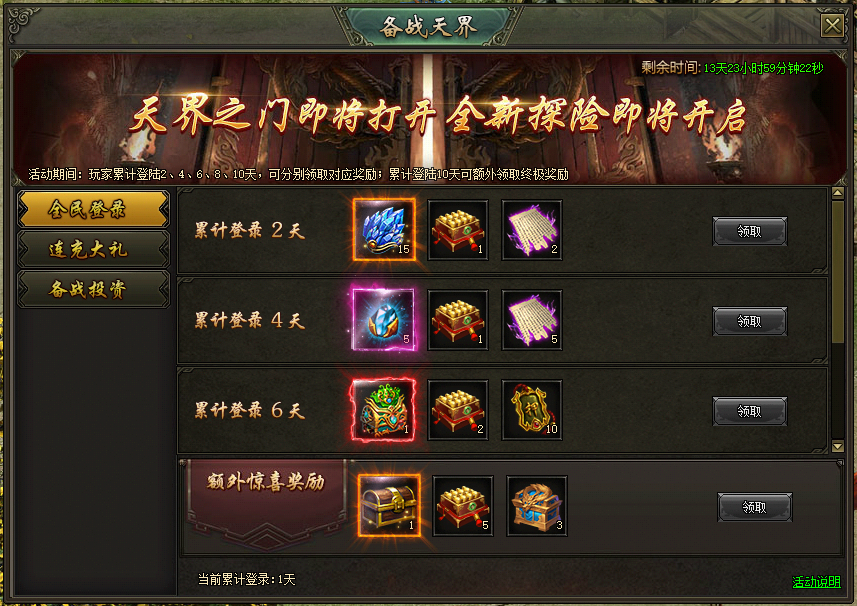Select the blue gem reward in 4-day row
The height and width of the screenshot is (606, 857).
point(384,320)
